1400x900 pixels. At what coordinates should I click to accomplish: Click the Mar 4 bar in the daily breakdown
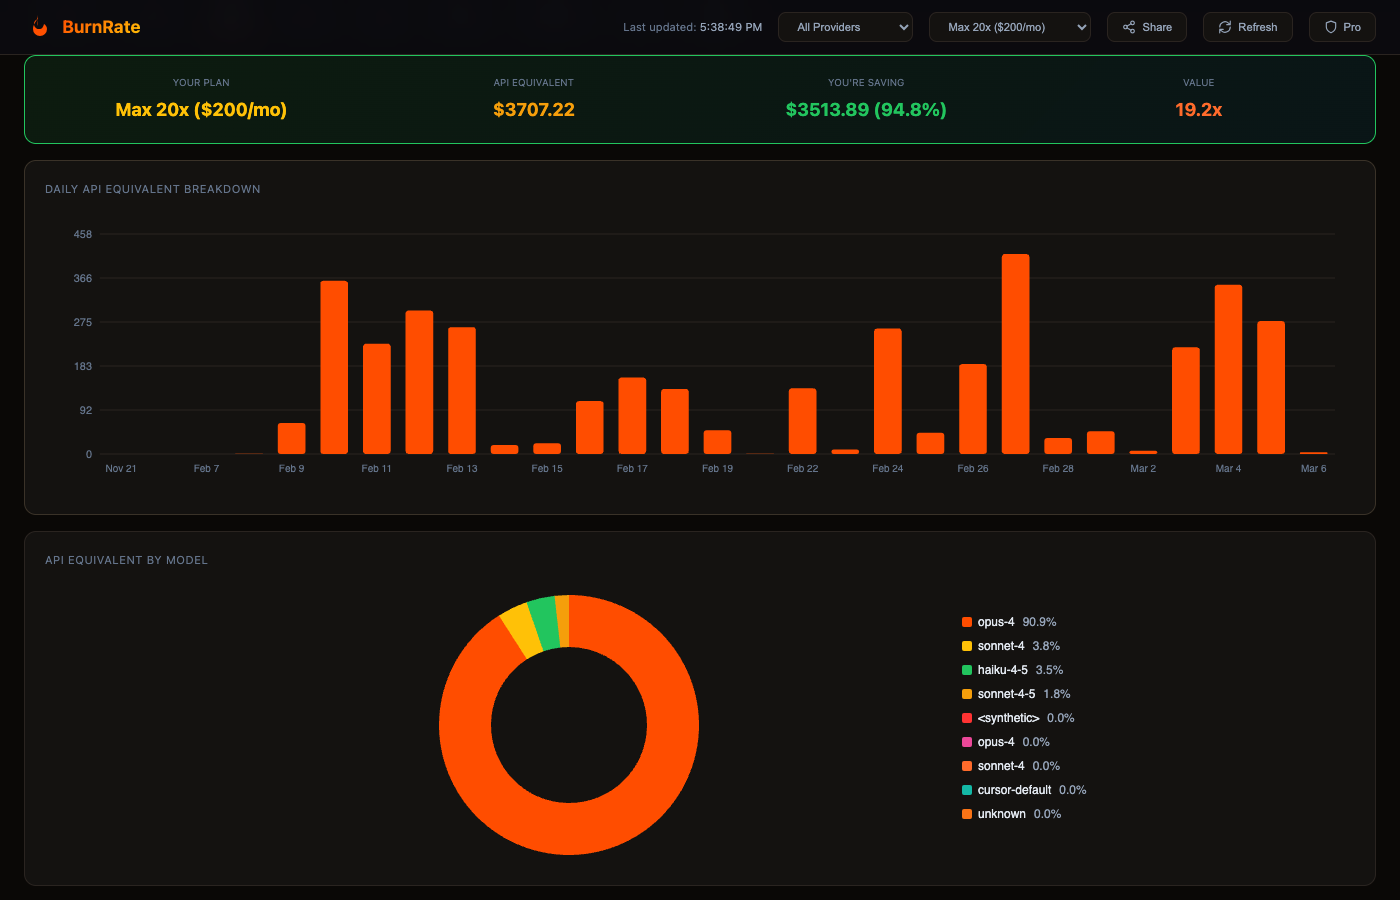pos(1228,370)
